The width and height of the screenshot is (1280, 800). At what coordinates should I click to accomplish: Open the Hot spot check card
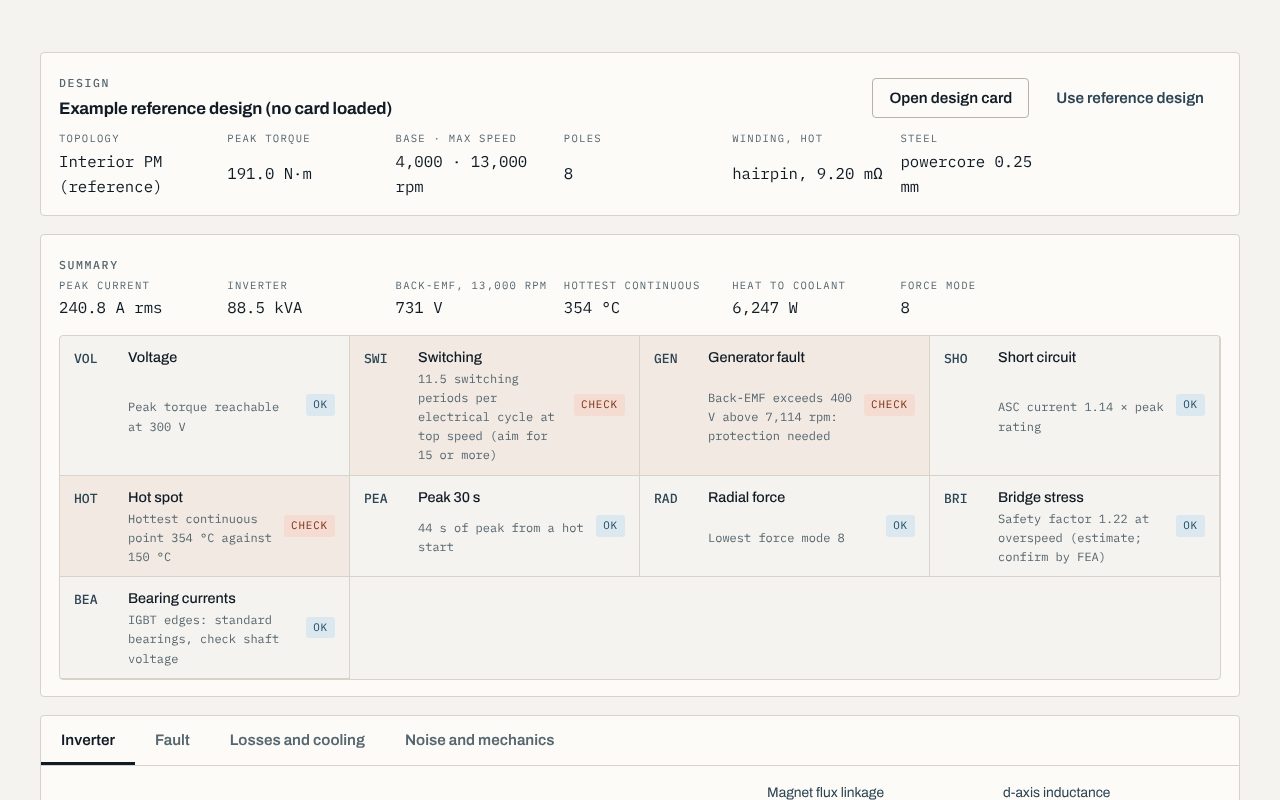205,526
